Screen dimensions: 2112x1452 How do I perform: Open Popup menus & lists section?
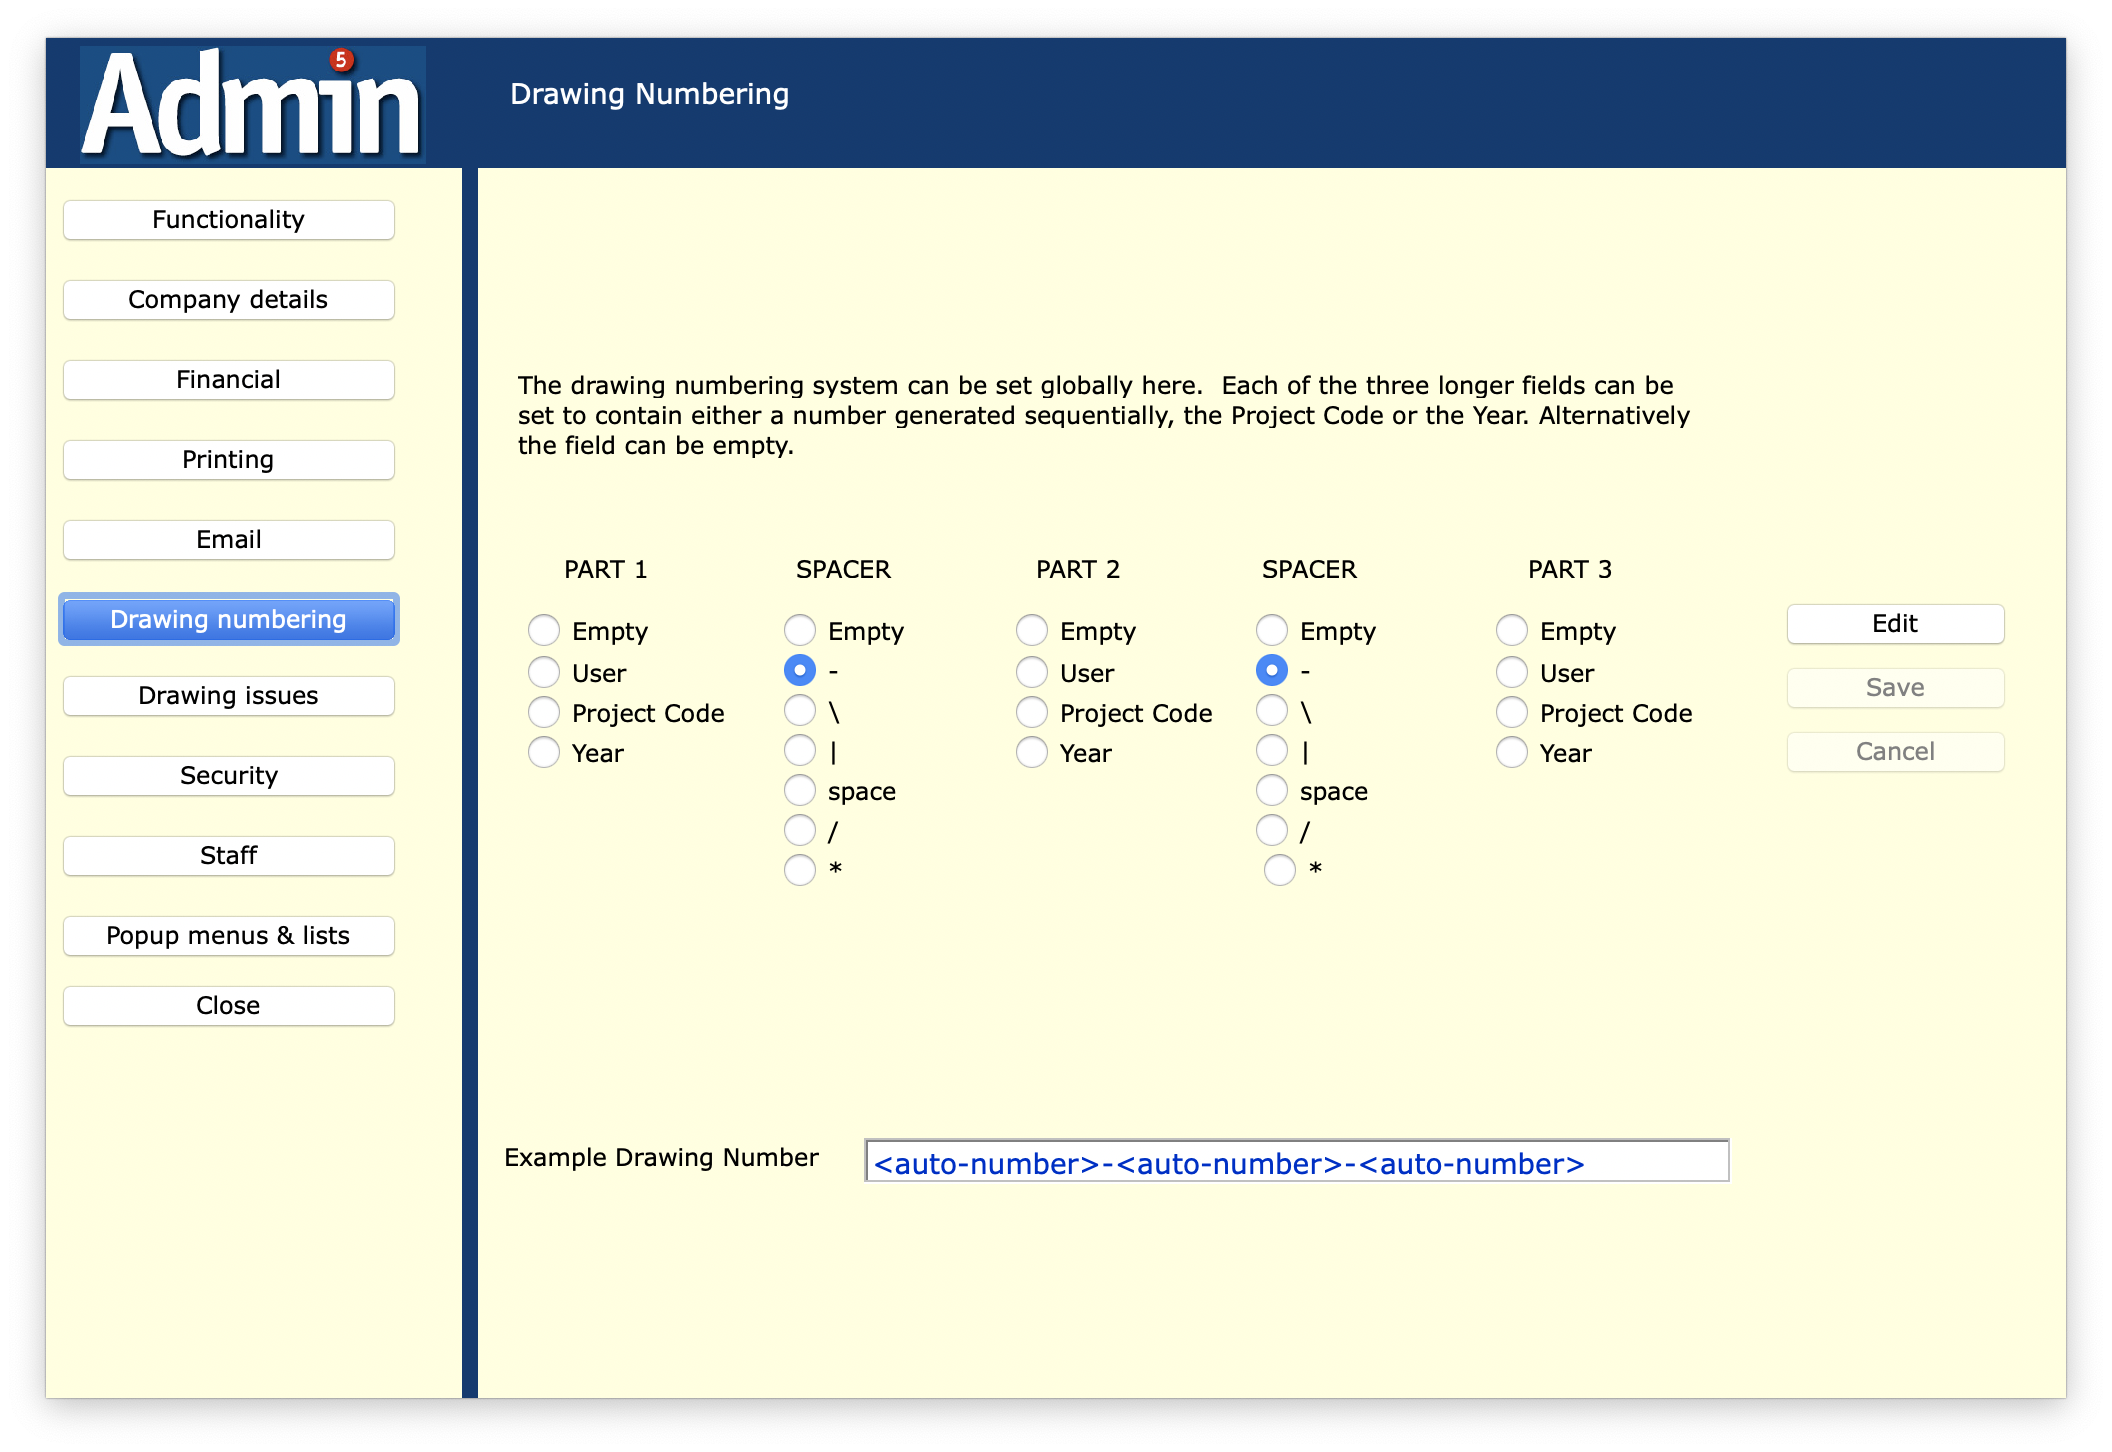coord(228,936)
